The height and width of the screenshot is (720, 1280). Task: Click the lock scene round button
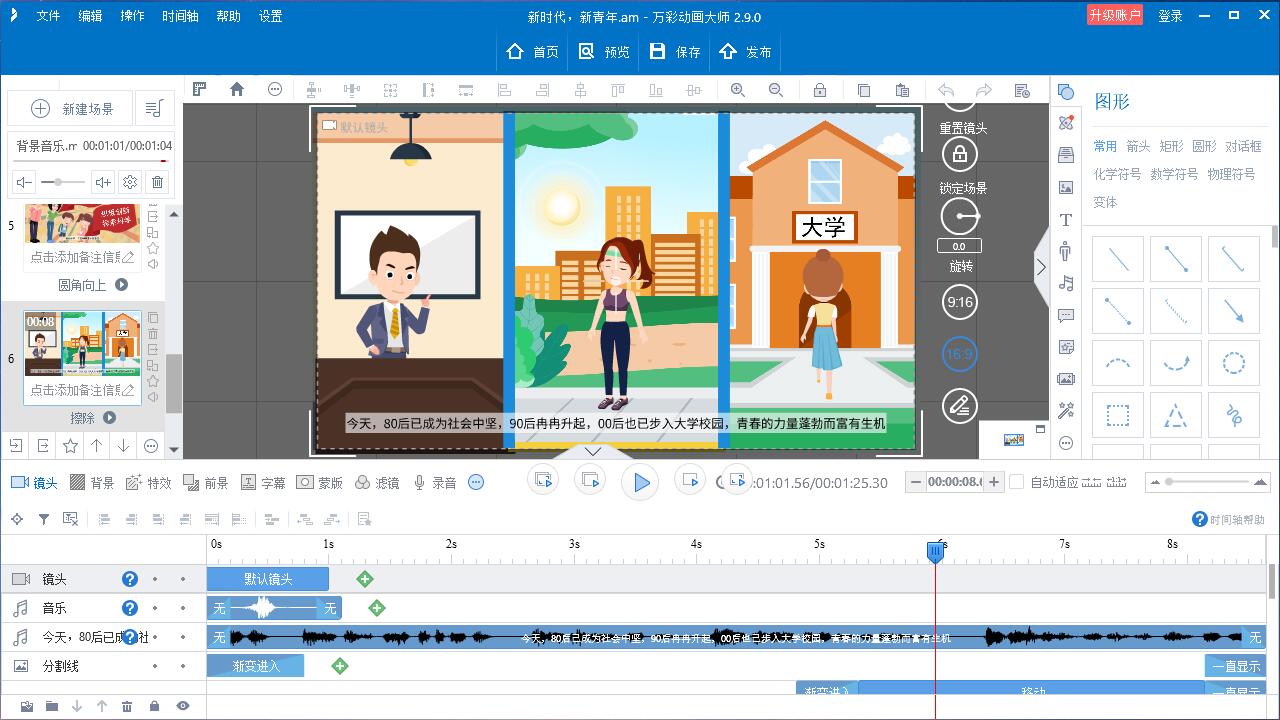click(960, 154)
